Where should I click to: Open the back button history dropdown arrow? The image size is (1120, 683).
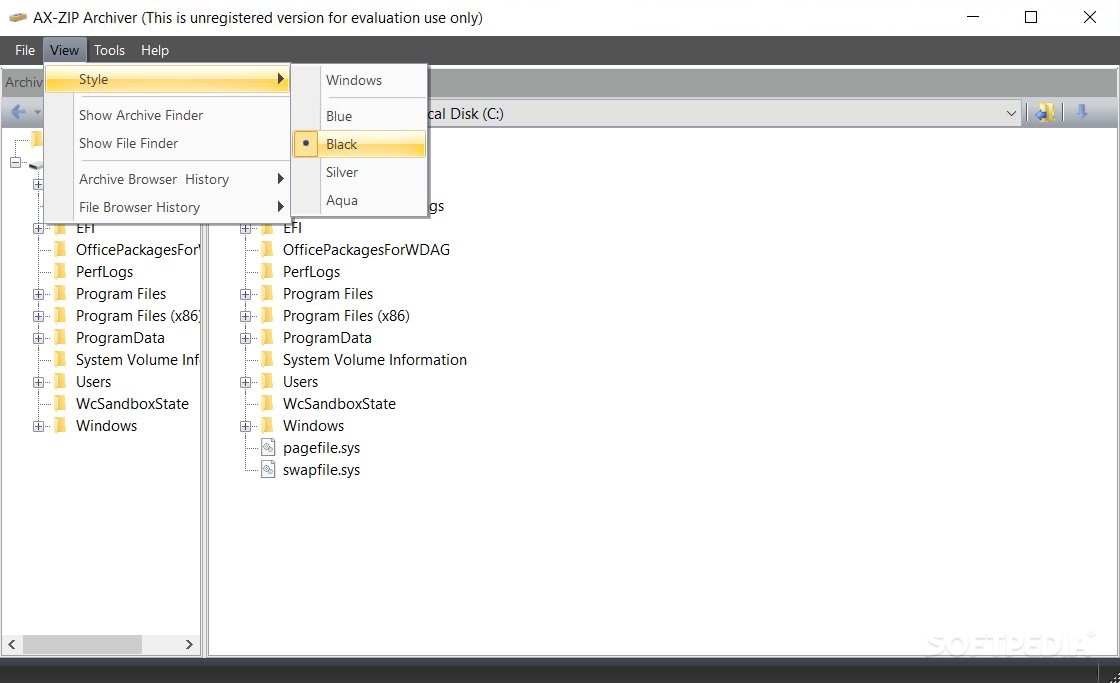pyautogui.click(x=37, y=113)
